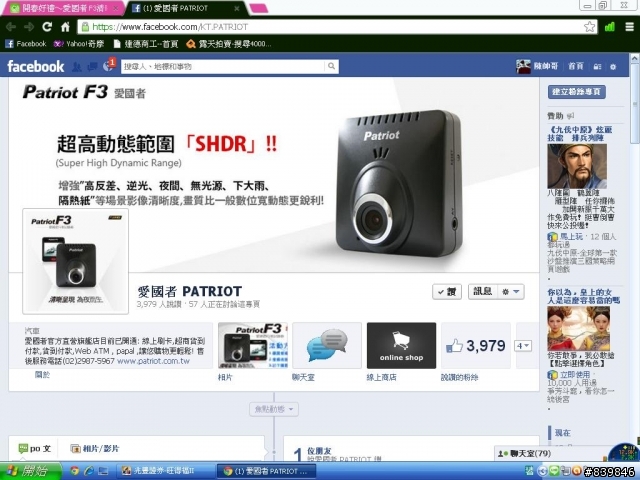Click the green bars extension icon
Screen dimensions: 640x480
609,27
